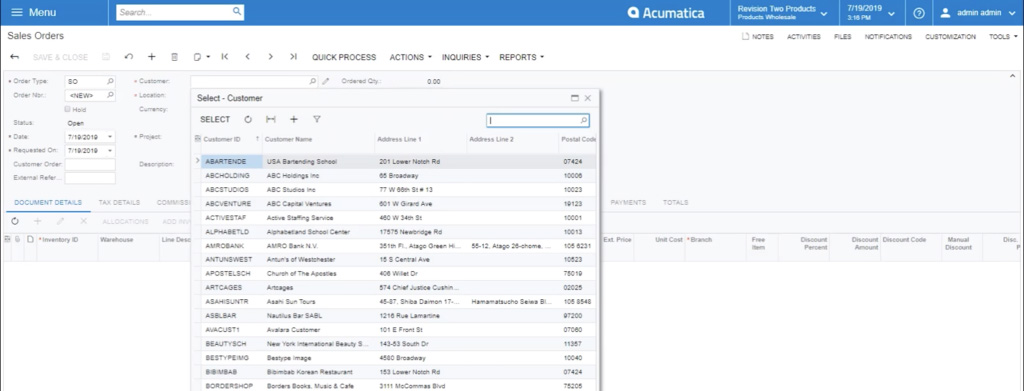The width and height of the screenshot is (1024, 391).
Task: Click the Customer Order input field
Action: click(90, 164)
